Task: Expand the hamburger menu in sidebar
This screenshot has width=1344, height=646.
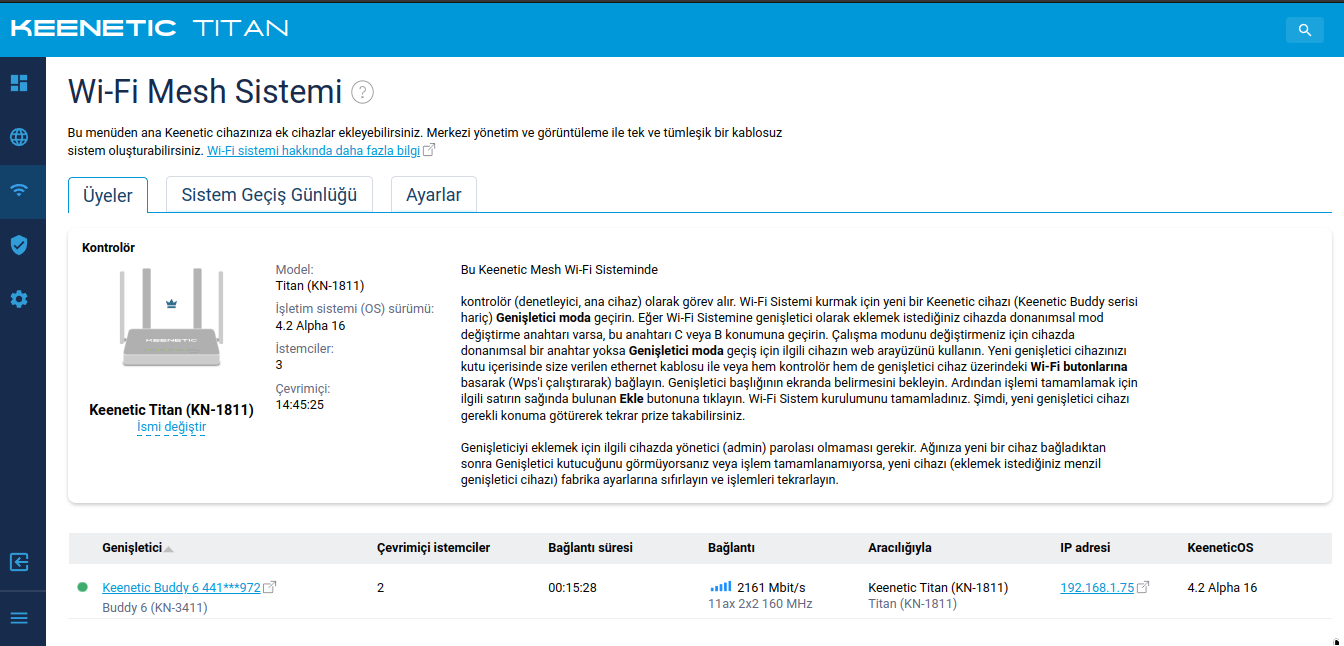Action: pos(19,618)
